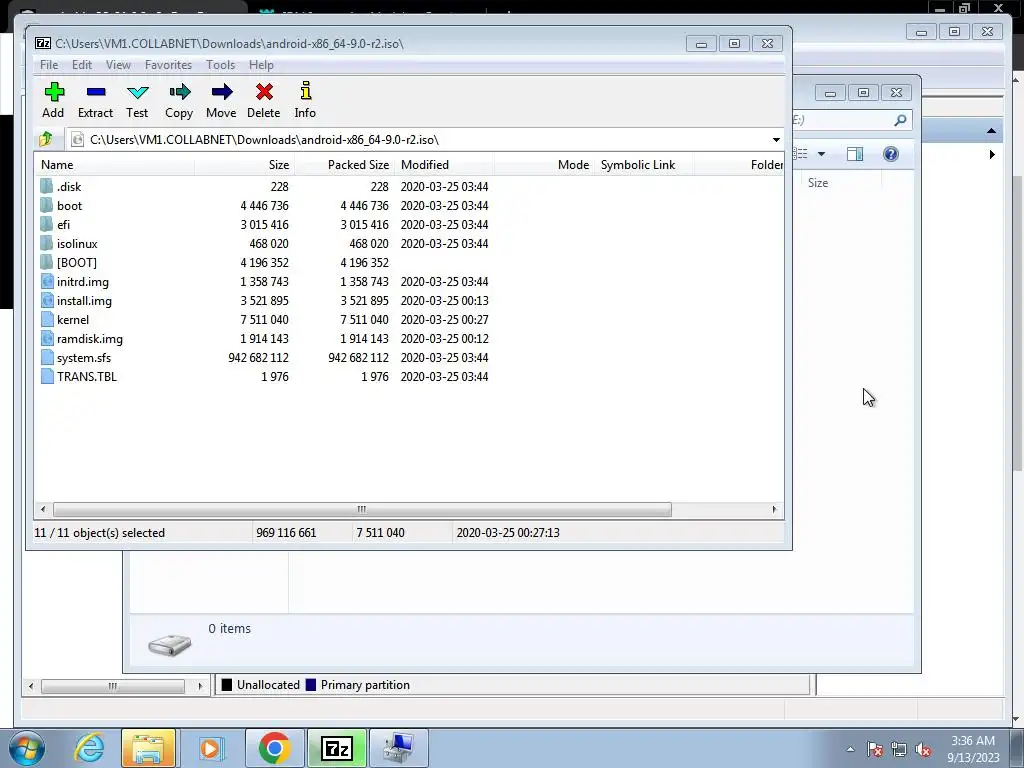
Task: Click the right arrow of 7-Zip scrollbar
Action: pos(775,509)
